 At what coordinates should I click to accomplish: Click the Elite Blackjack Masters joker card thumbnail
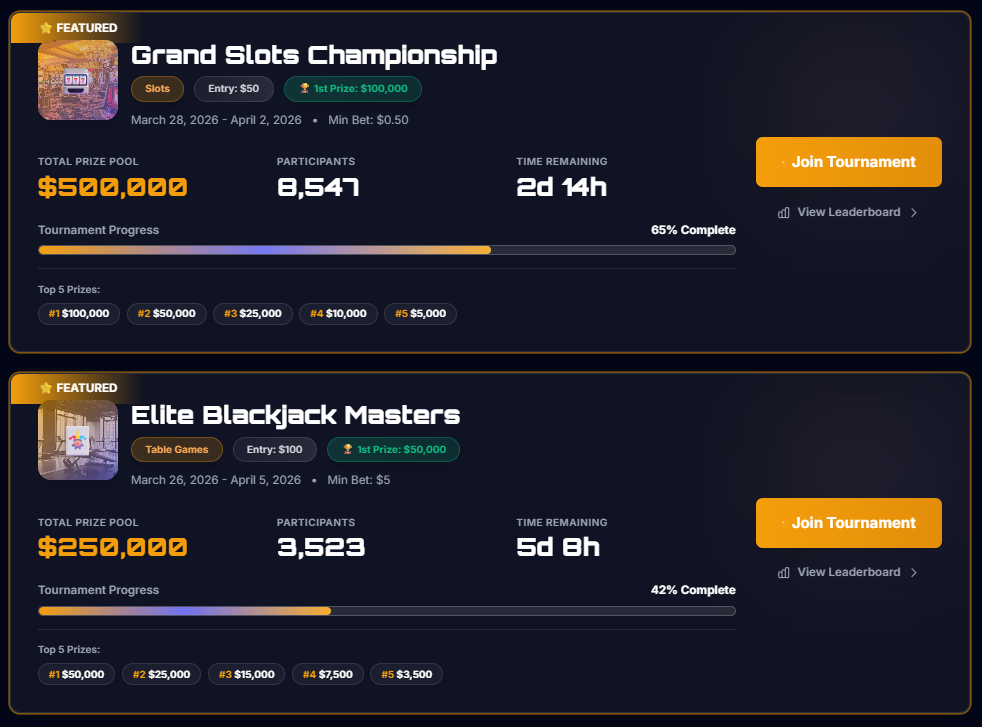[x=78, y=440]
